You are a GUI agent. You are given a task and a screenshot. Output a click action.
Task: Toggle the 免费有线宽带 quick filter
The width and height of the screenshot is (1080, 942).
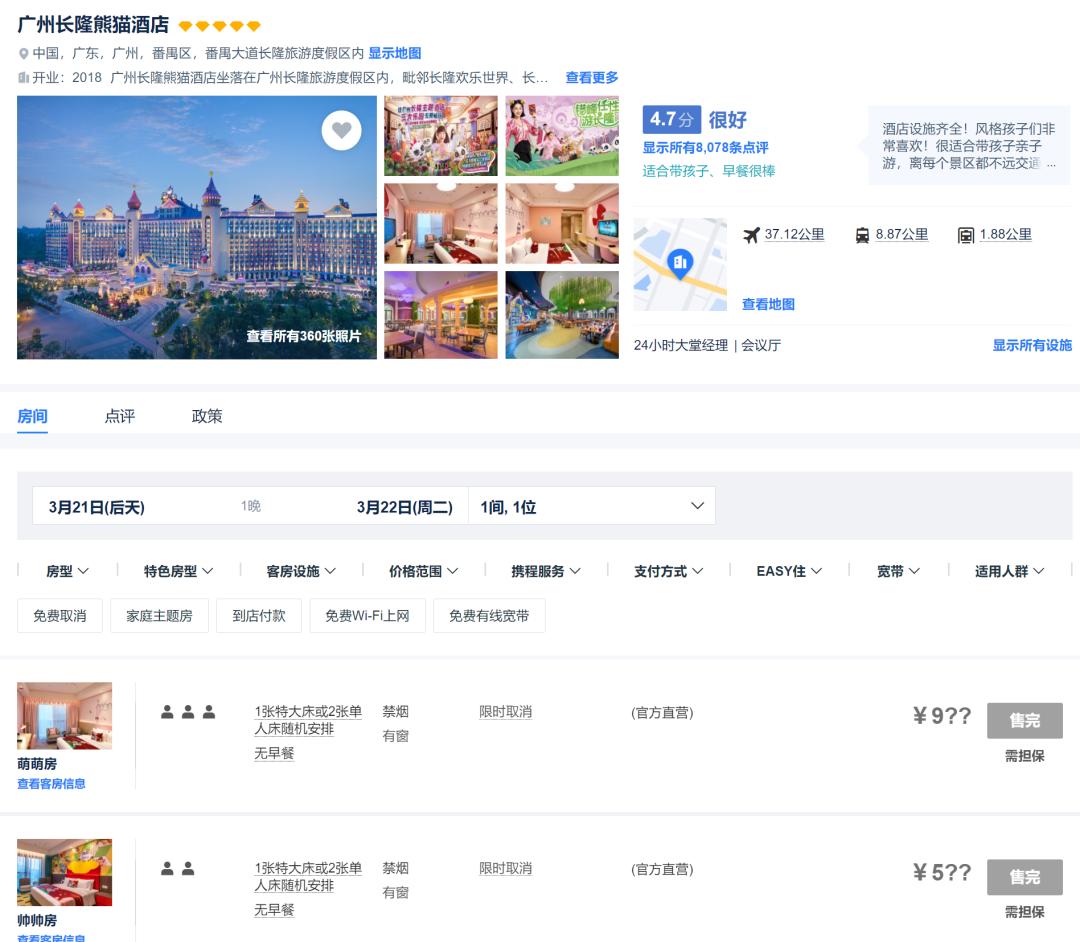click(489, 616)
